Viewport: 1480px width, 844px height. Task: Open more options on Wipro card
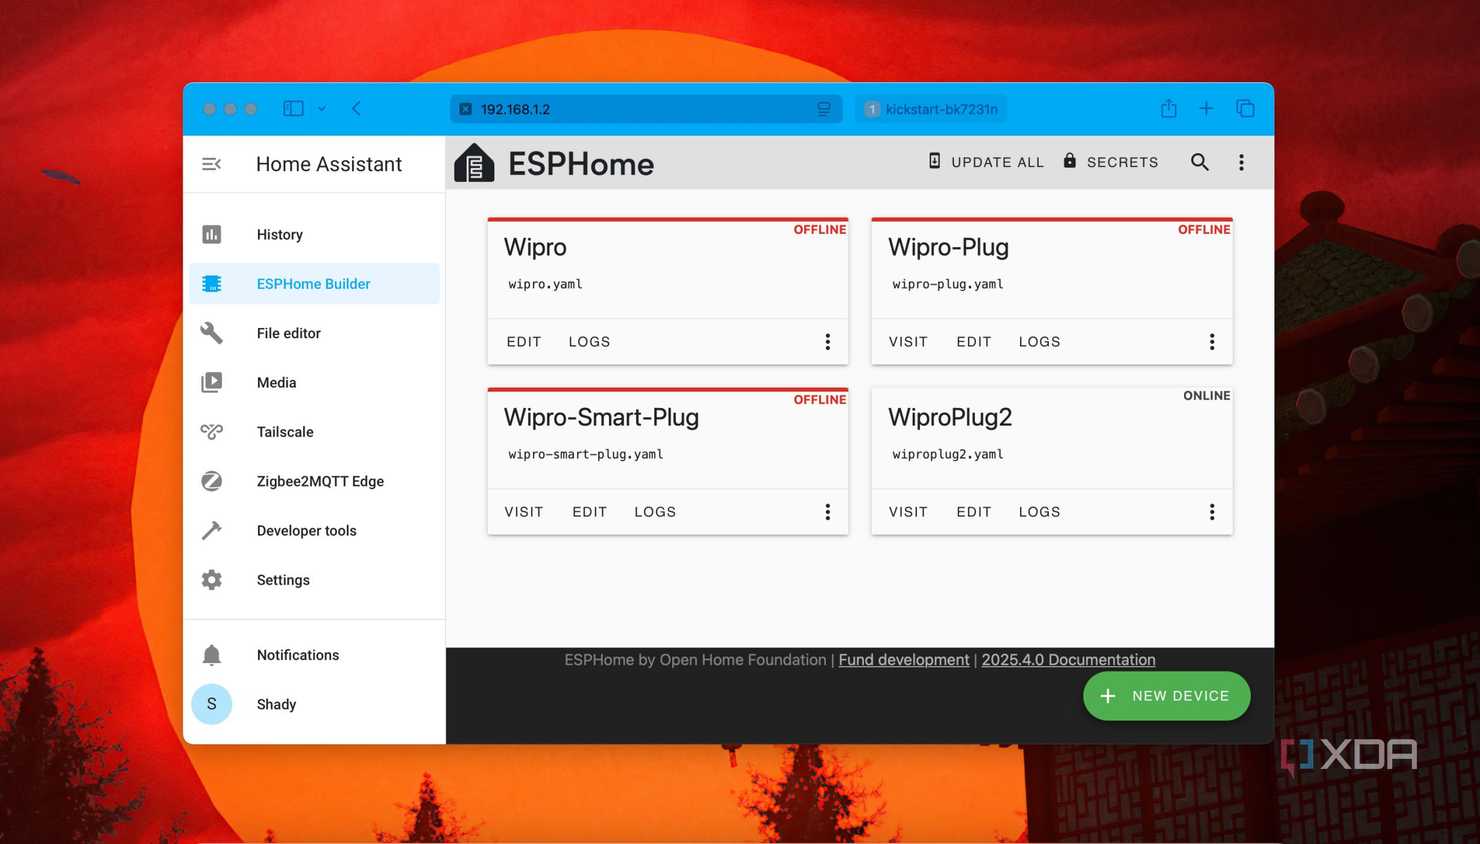[x=828, y=342]
